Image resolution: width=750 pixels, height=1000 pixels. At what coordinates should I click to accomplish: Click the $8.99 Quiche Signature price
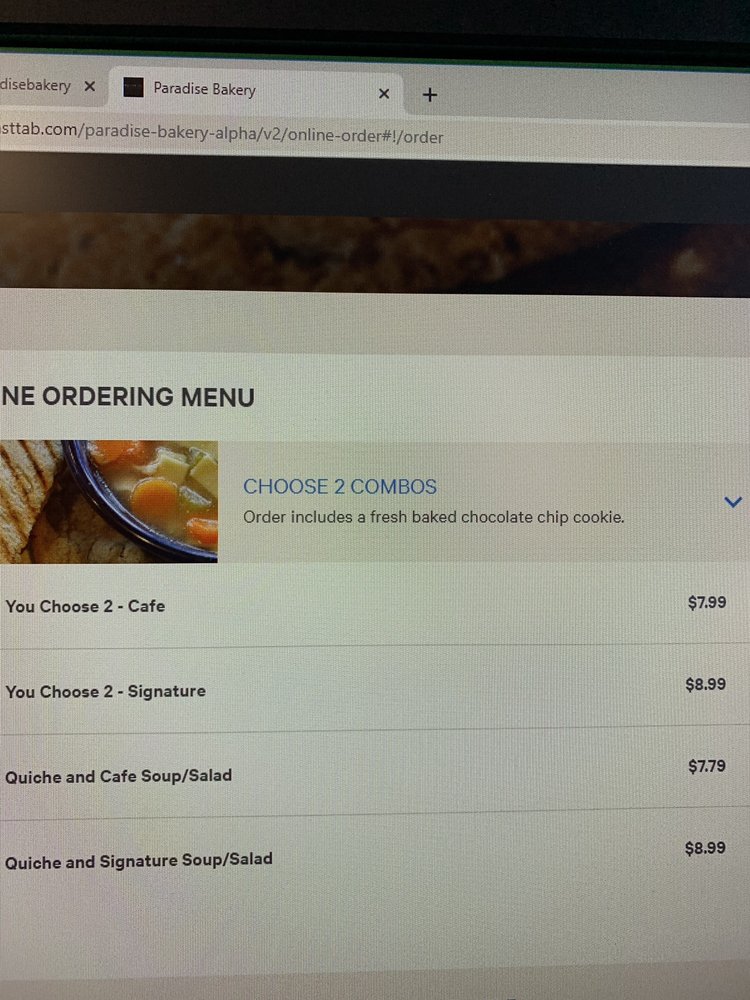tap(705, 848)
